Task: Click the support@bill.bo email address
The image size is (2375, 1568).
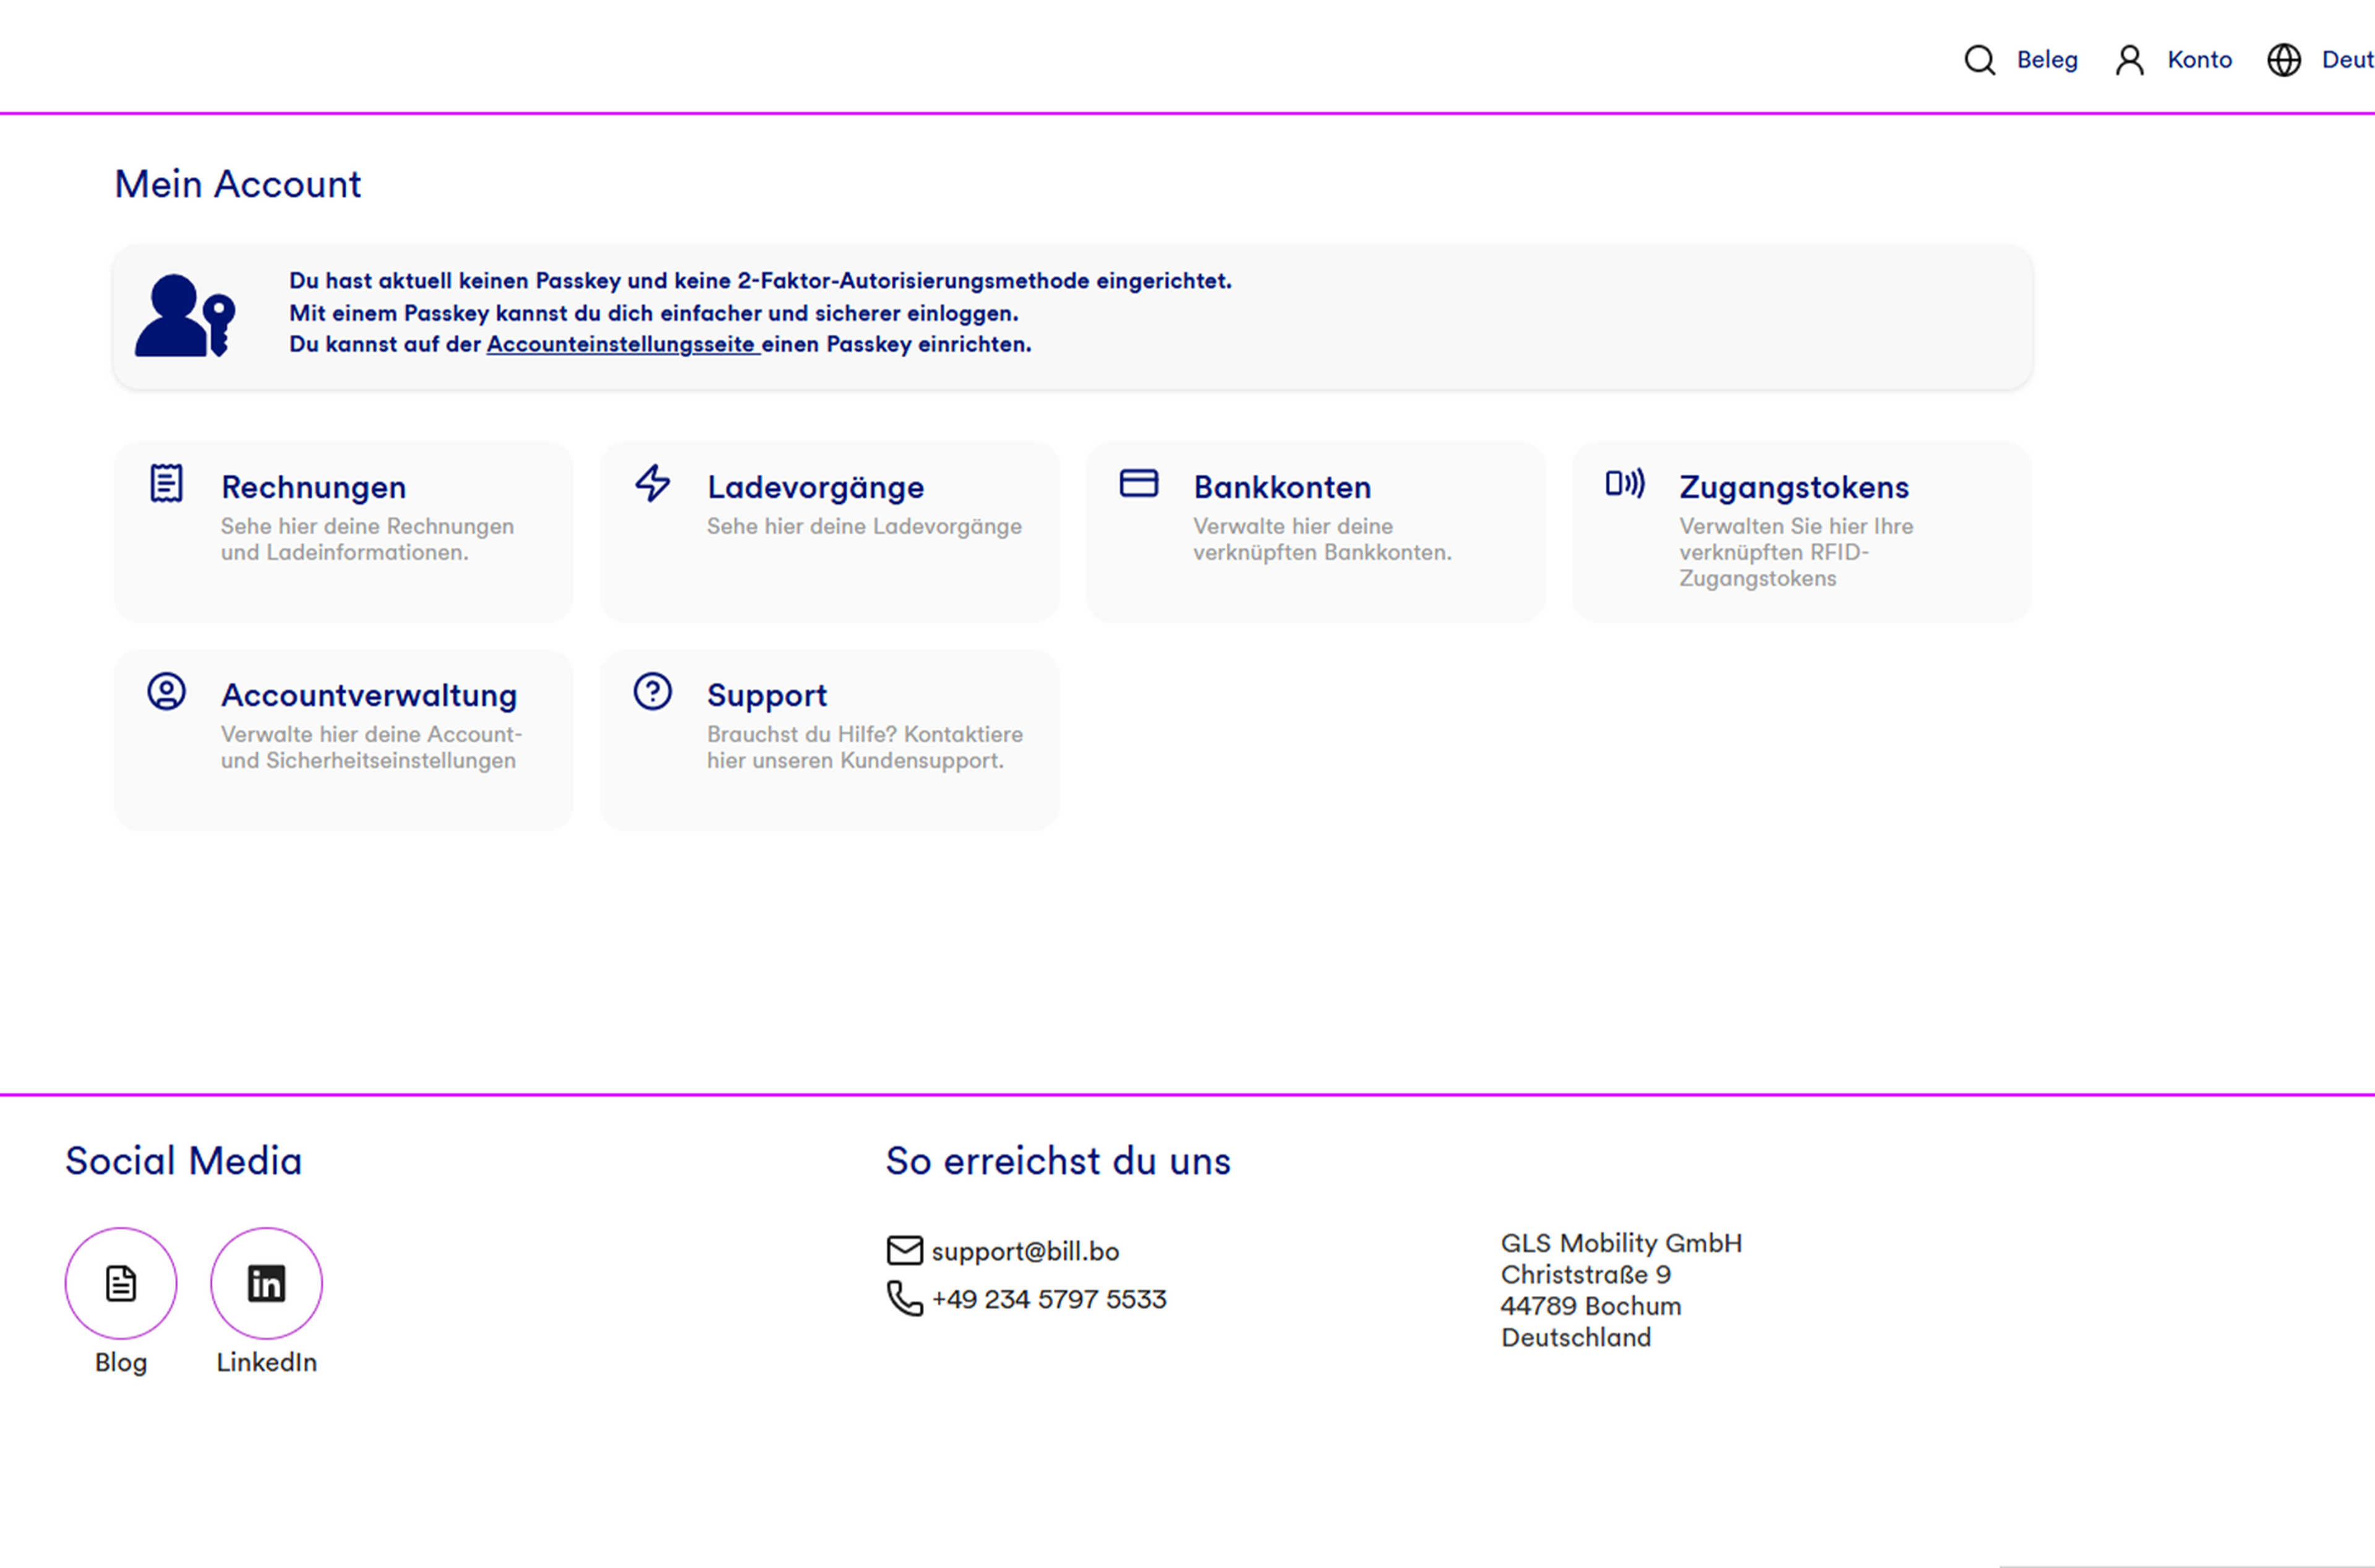Action: coord(1025,1251)
